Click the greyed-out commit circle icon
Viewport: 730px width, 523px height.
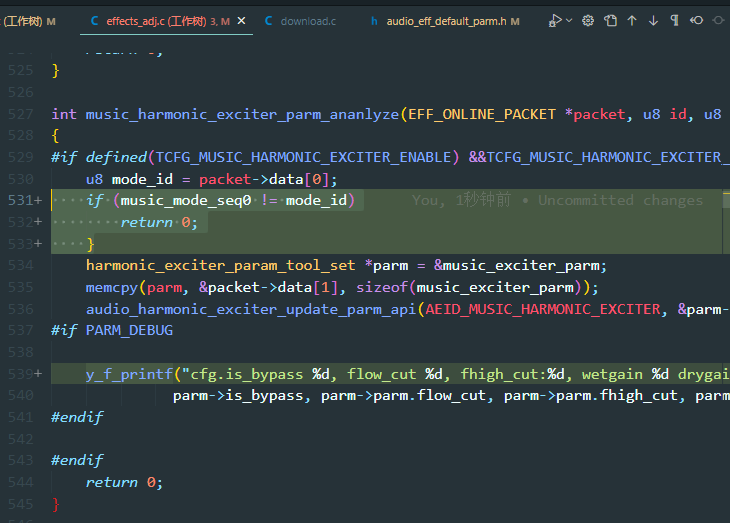[x=719, y=20]
